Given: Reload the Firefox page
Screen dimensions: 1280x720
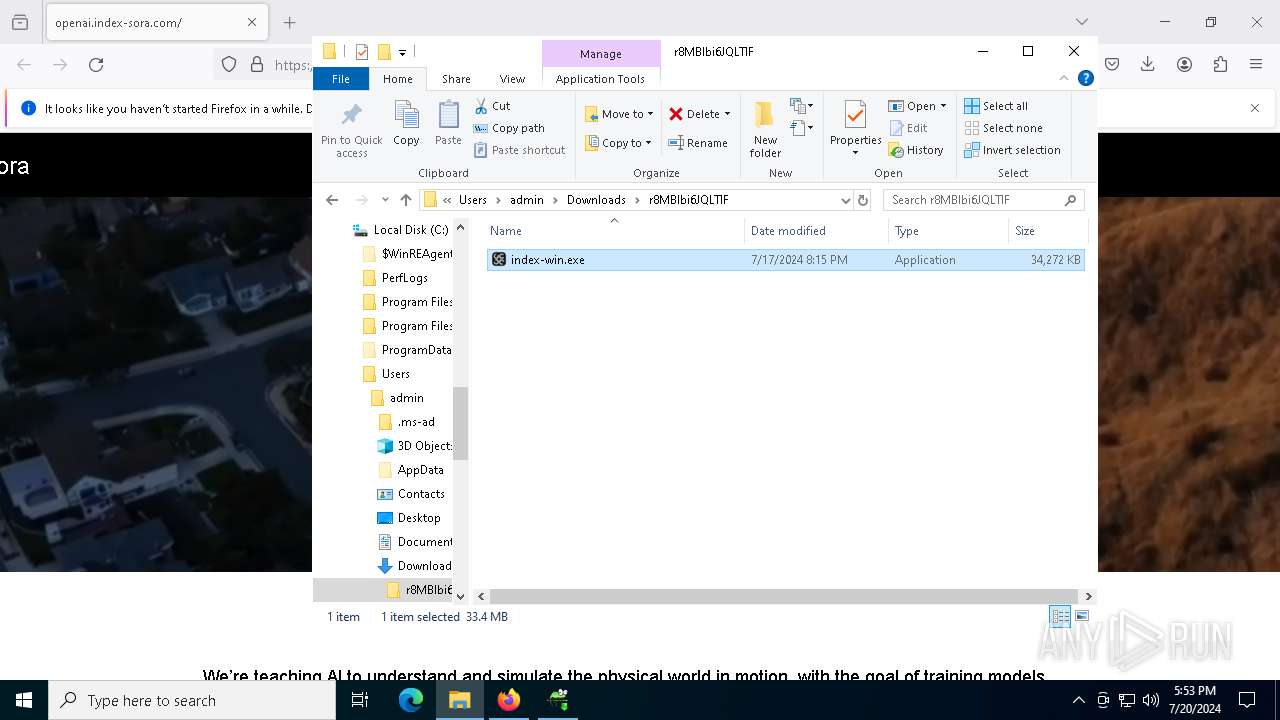Looking at the screenshot, I should [x=96, y=64].
